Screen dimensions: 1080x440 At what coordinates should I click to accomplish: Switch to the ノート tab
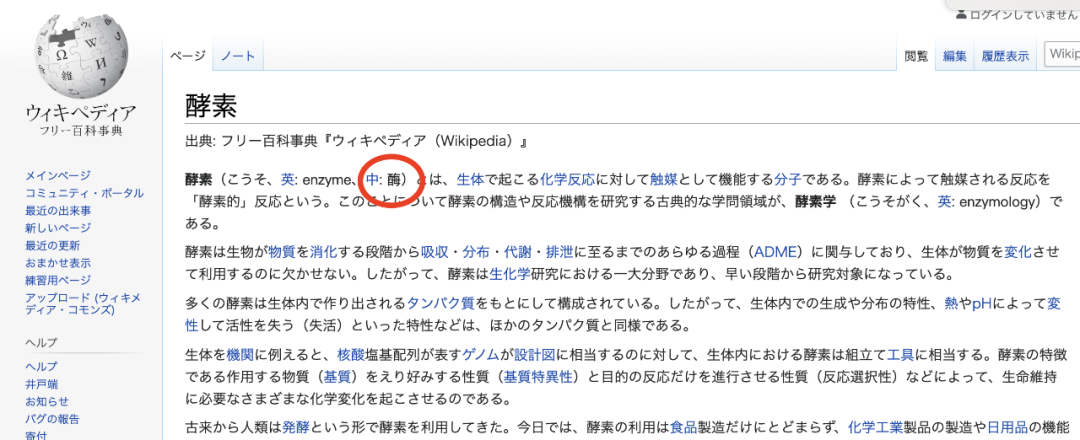pos(238,56)
